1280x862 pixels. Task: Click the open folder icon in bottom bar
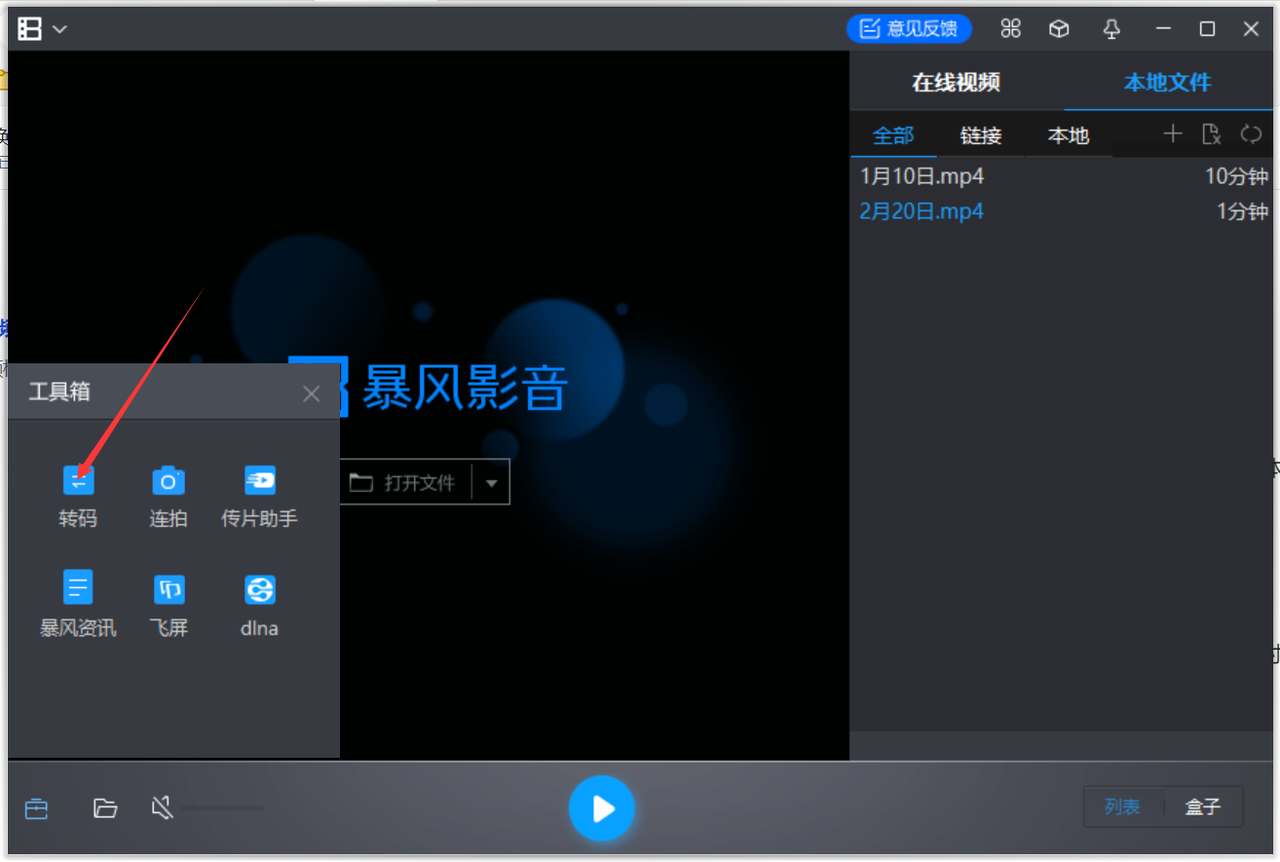[x=105, y=808]
